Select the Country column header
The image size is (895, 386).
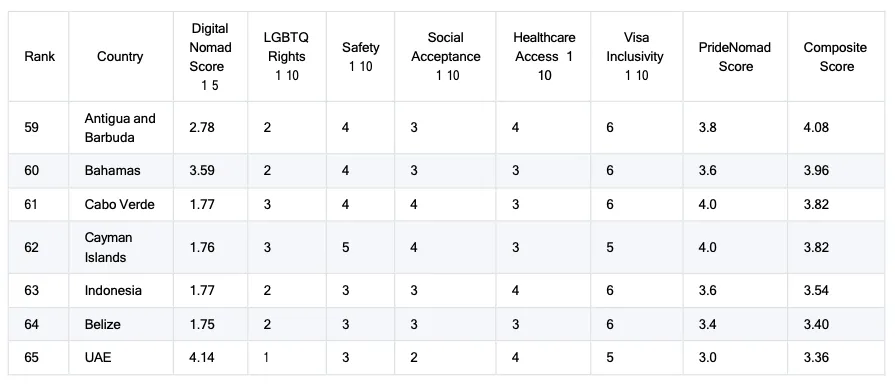click(x=120, y=57)
